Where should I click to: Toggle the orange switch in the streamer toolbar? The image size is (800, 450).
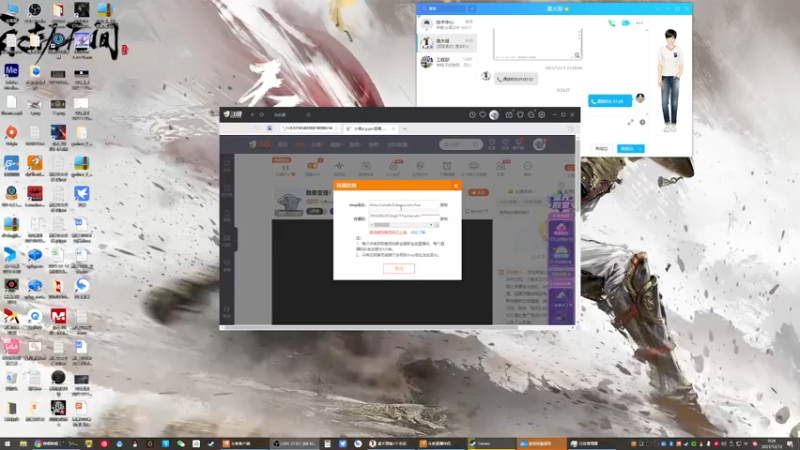coord(312,165)
